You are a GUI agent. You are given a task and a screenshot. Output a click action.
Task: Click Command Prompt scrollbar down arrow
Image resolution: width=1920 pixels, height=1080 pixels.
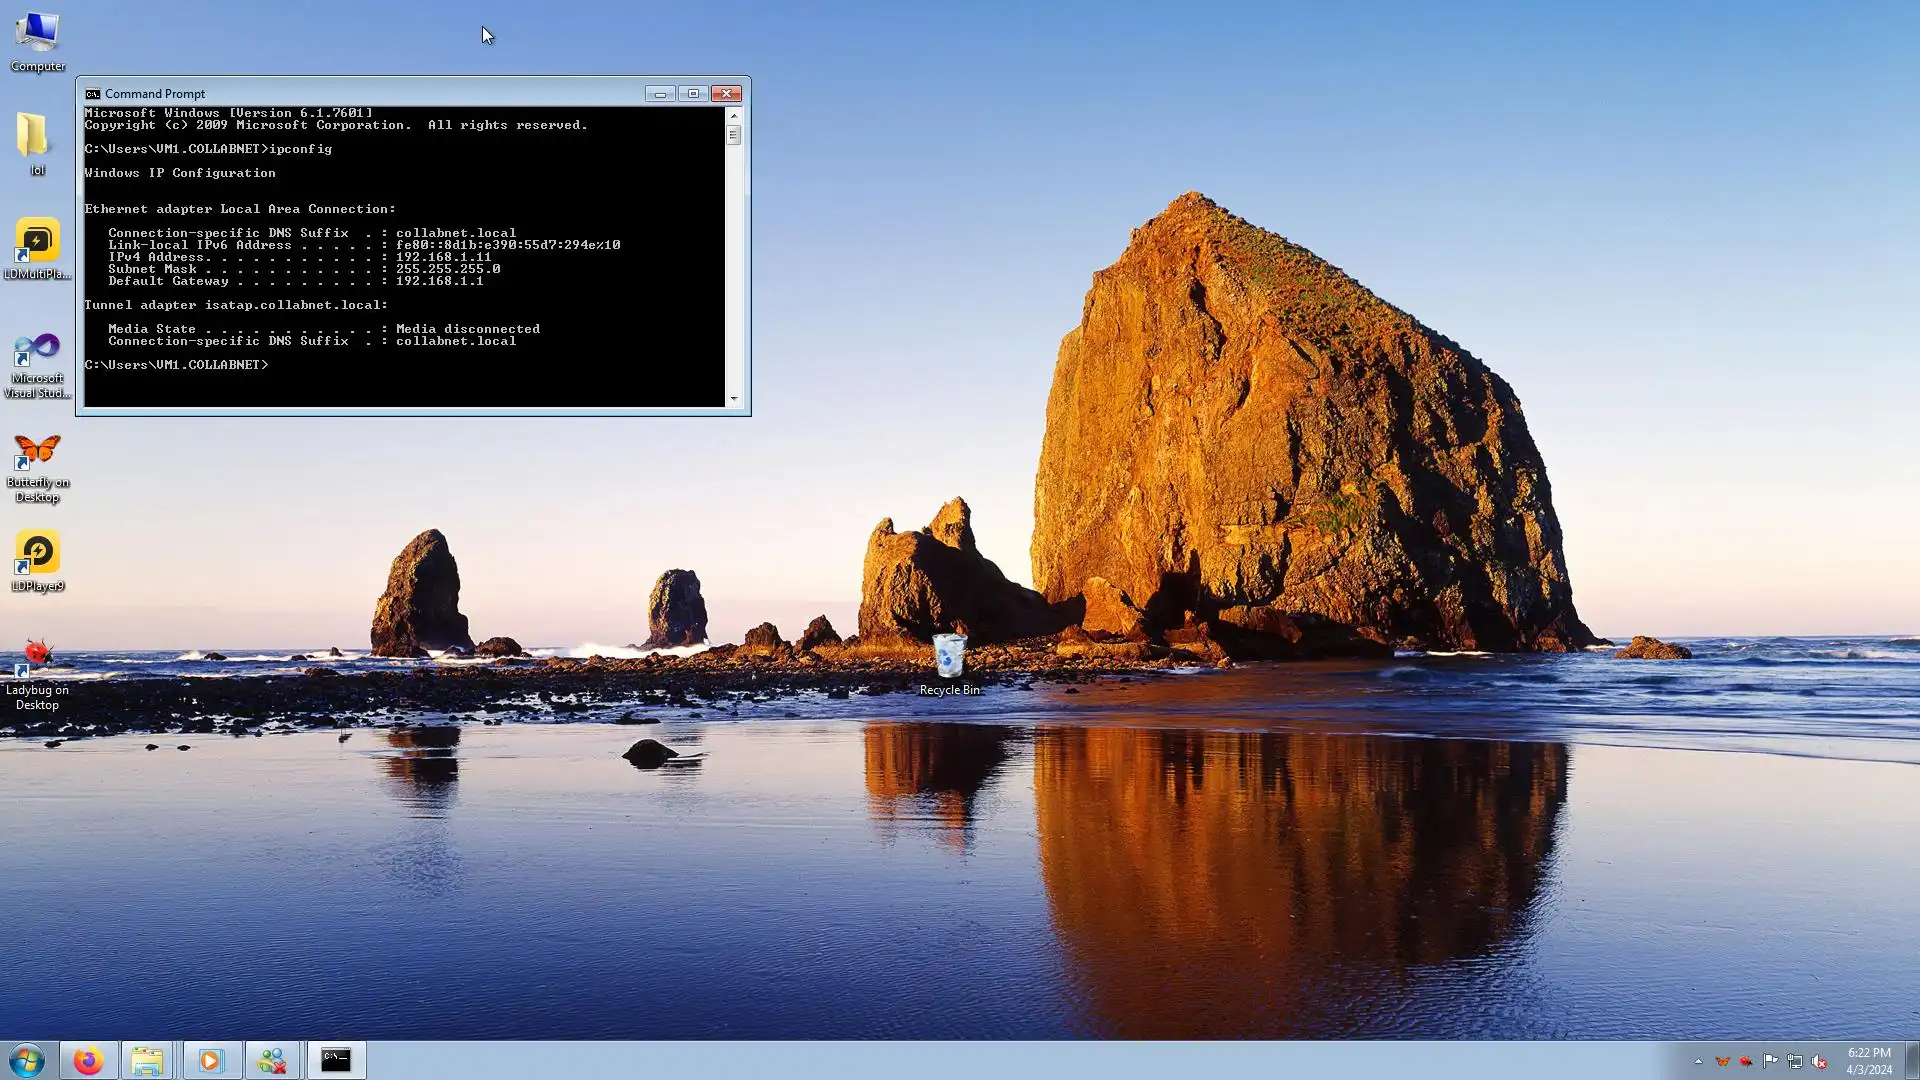734,399
